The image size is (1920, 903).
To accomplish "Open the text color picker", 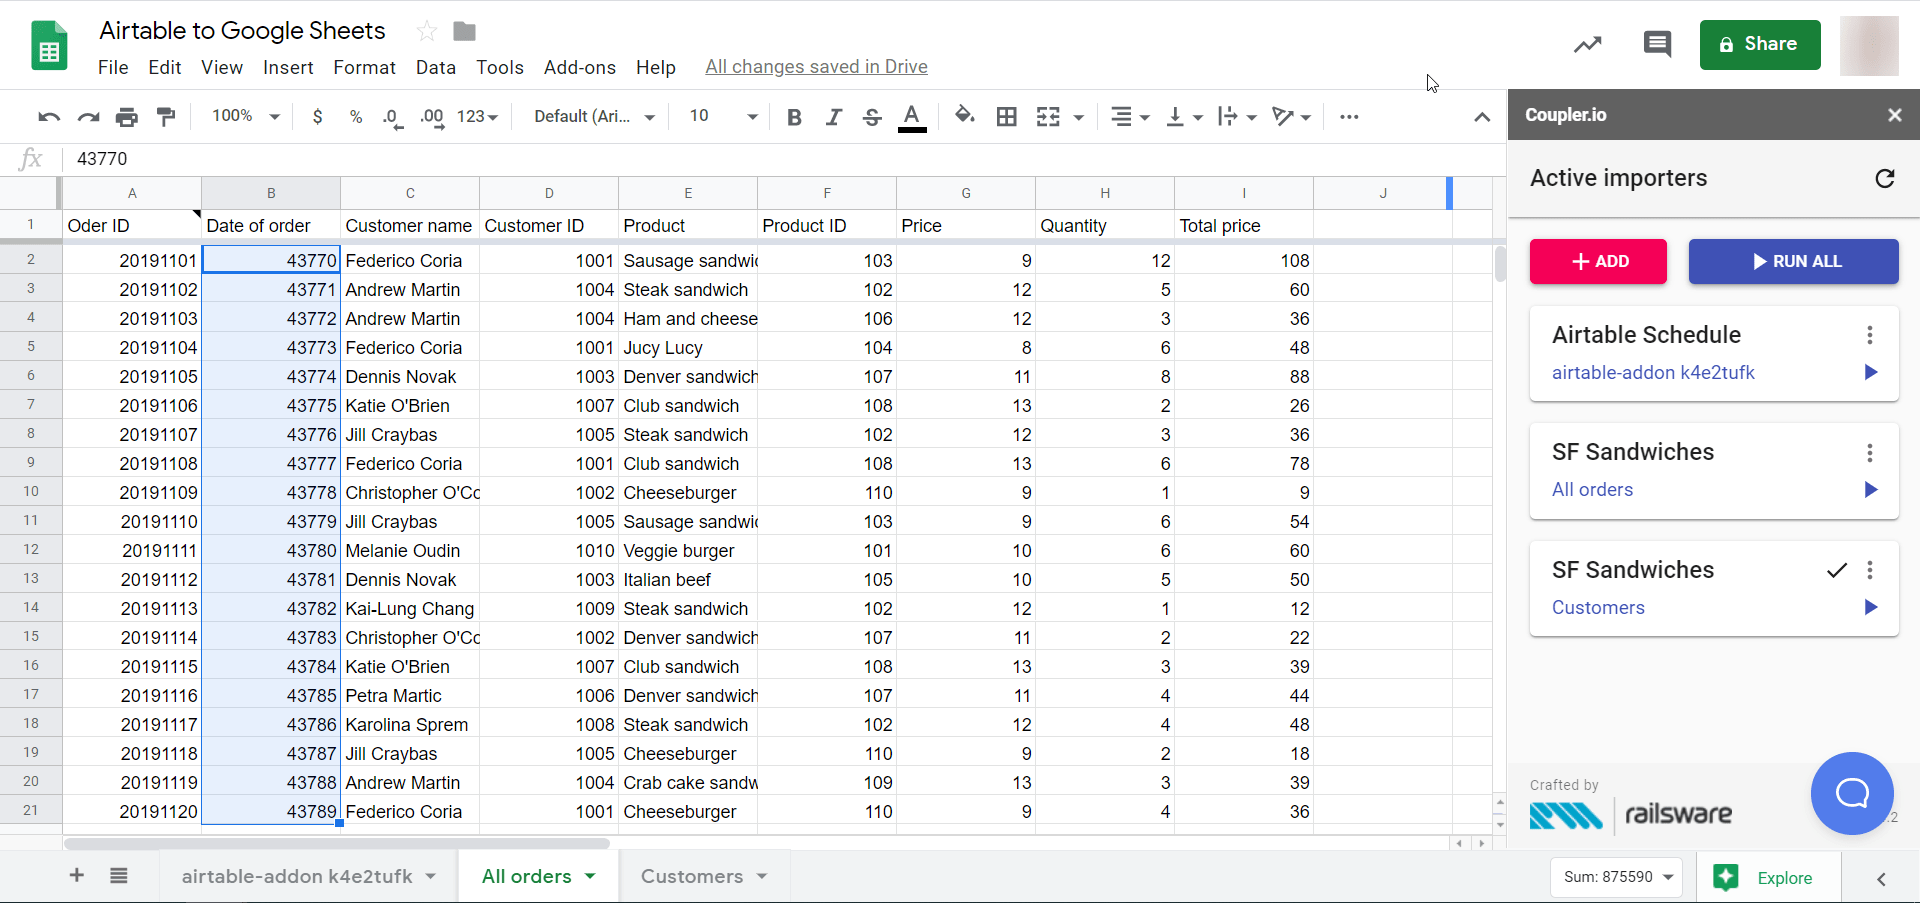I will click(x=911, y=117).
